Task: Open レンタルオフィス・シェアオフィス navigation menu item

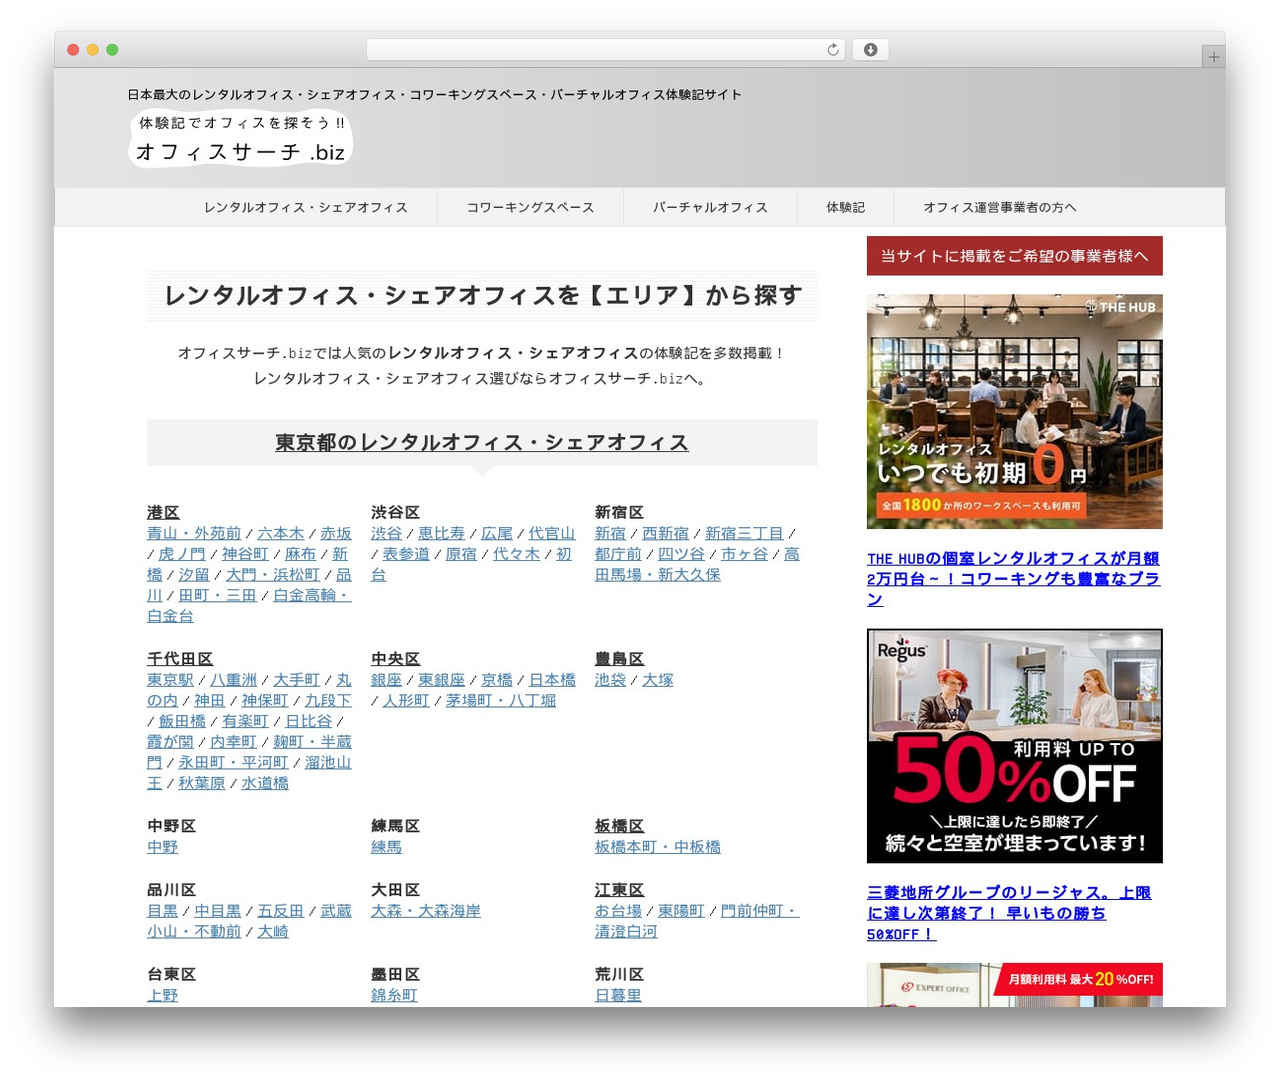Action: [x=306, y=207]
